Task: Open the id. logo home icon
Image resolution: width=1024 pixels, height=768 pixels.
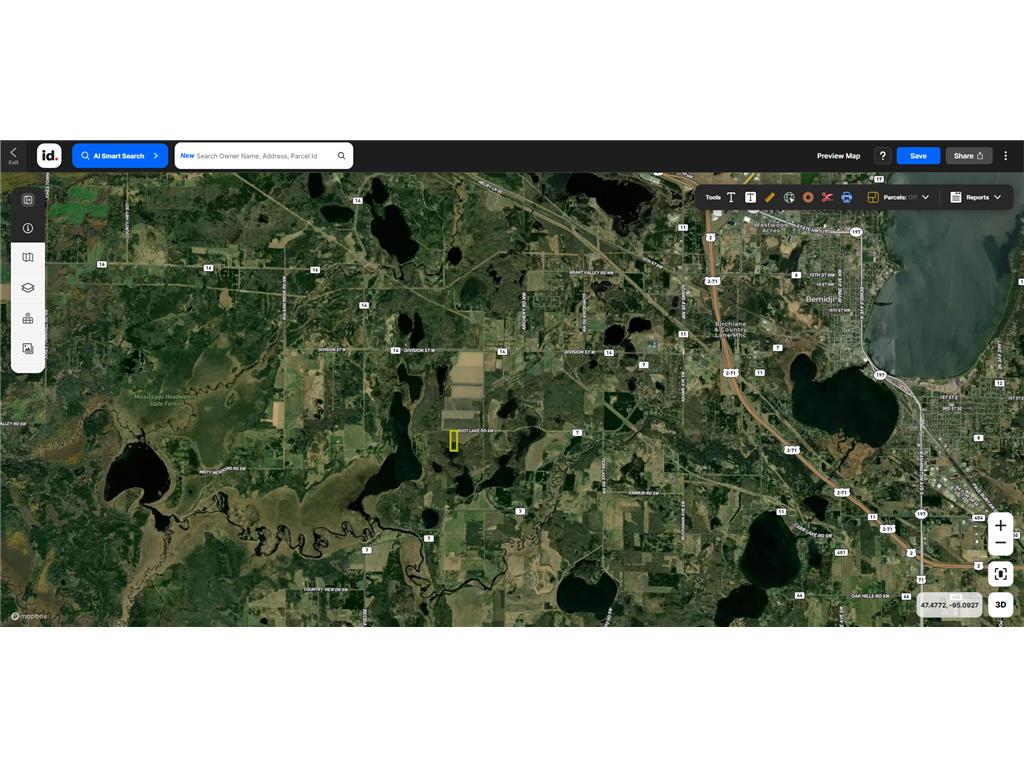Action: [x=49, y=155]
